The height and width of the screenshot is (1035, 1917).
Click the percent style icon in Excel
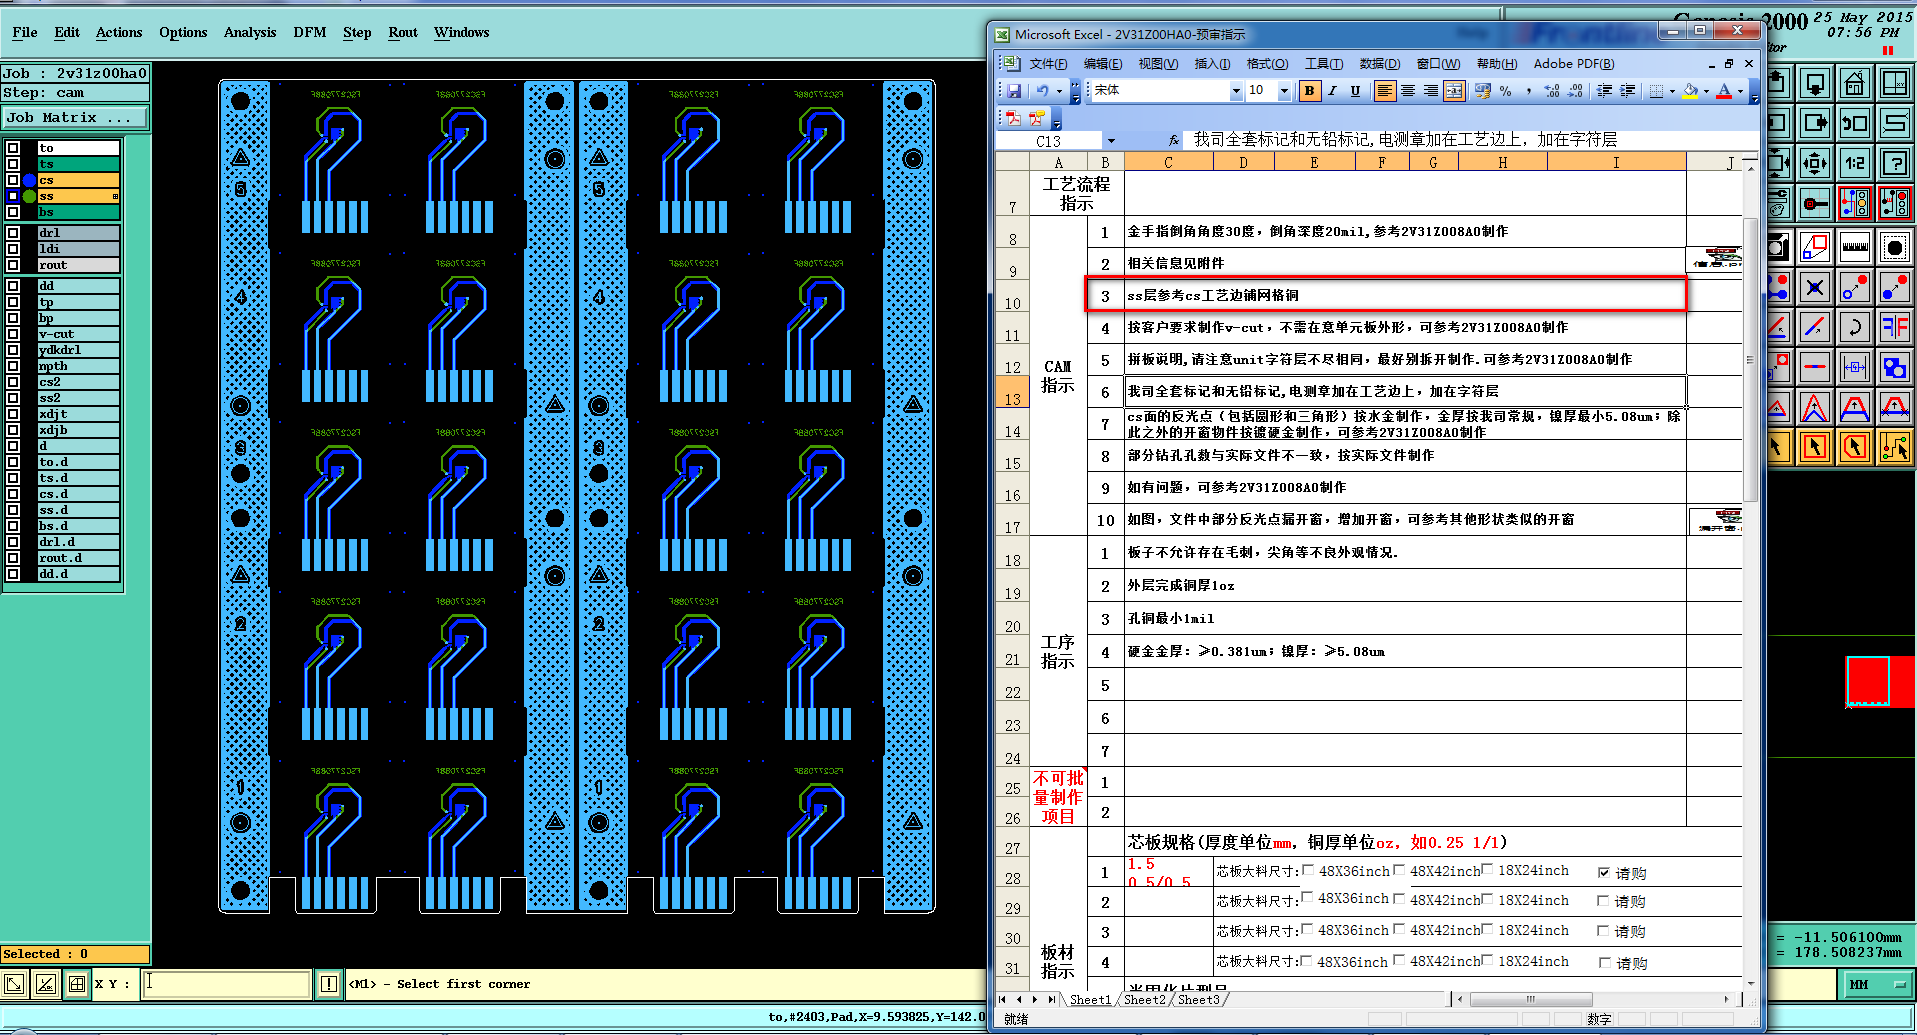[1505, 91]
